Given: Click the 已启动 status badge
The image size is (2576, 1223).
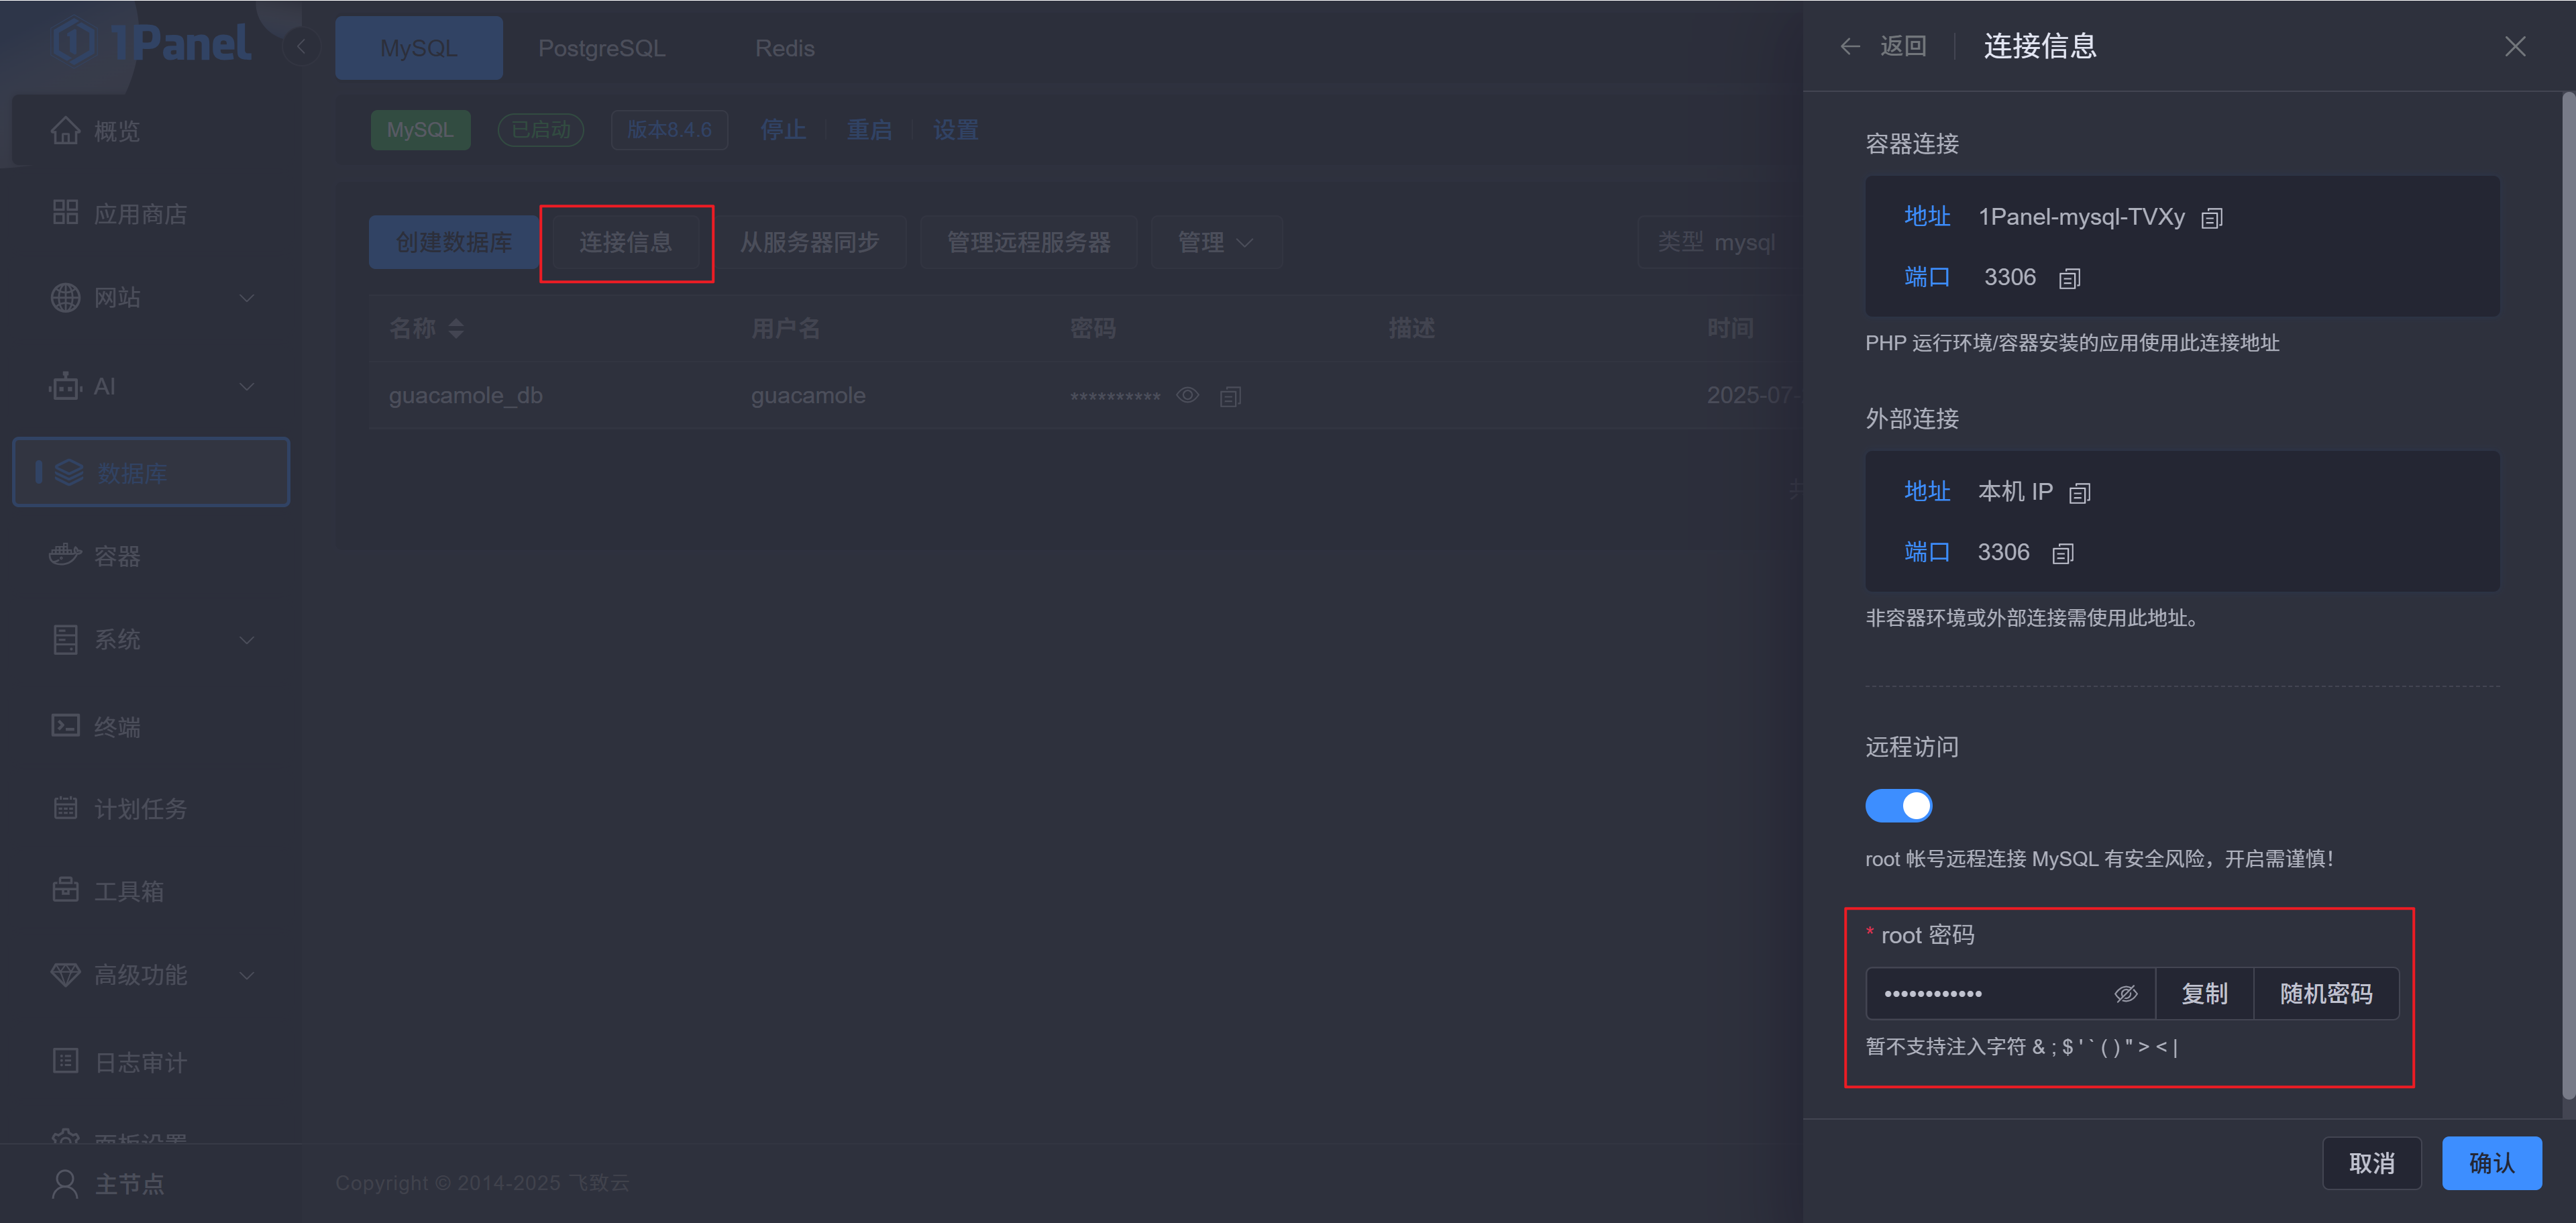Looking at the screenshot, I should [x=541, y=130].
